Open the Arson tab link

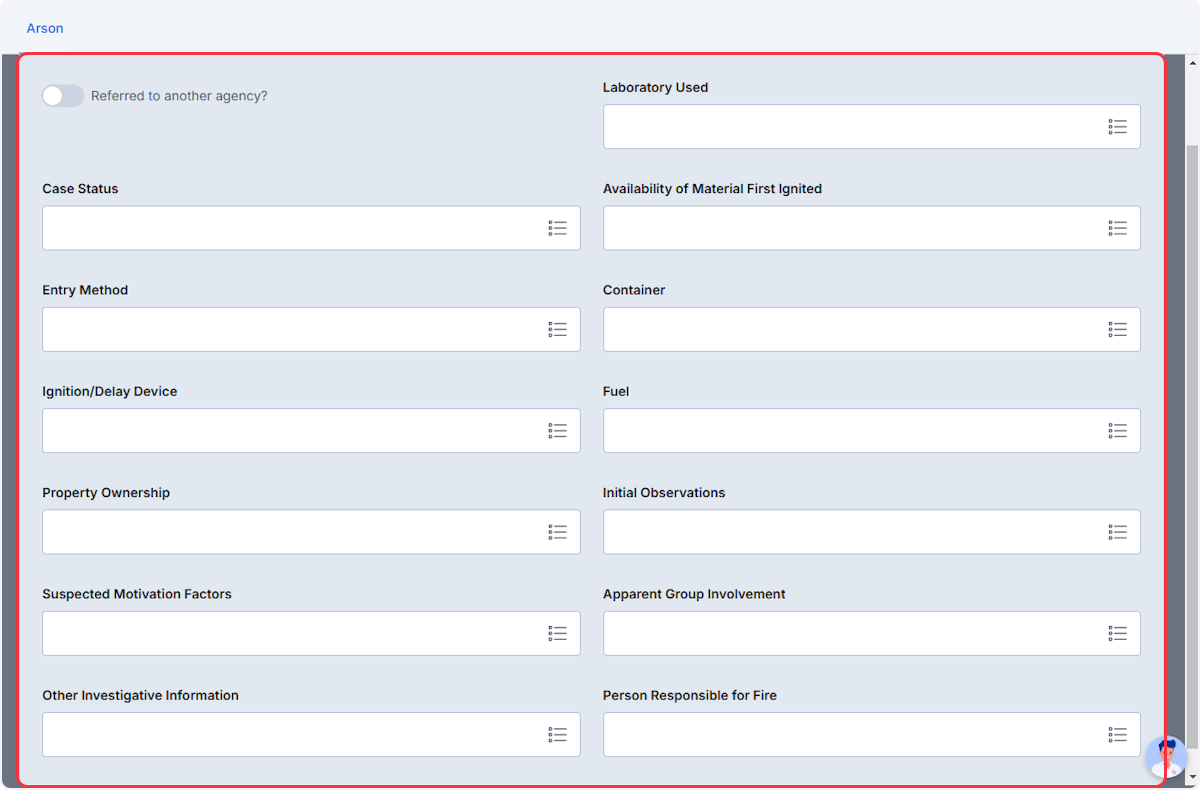click(45, 28)
